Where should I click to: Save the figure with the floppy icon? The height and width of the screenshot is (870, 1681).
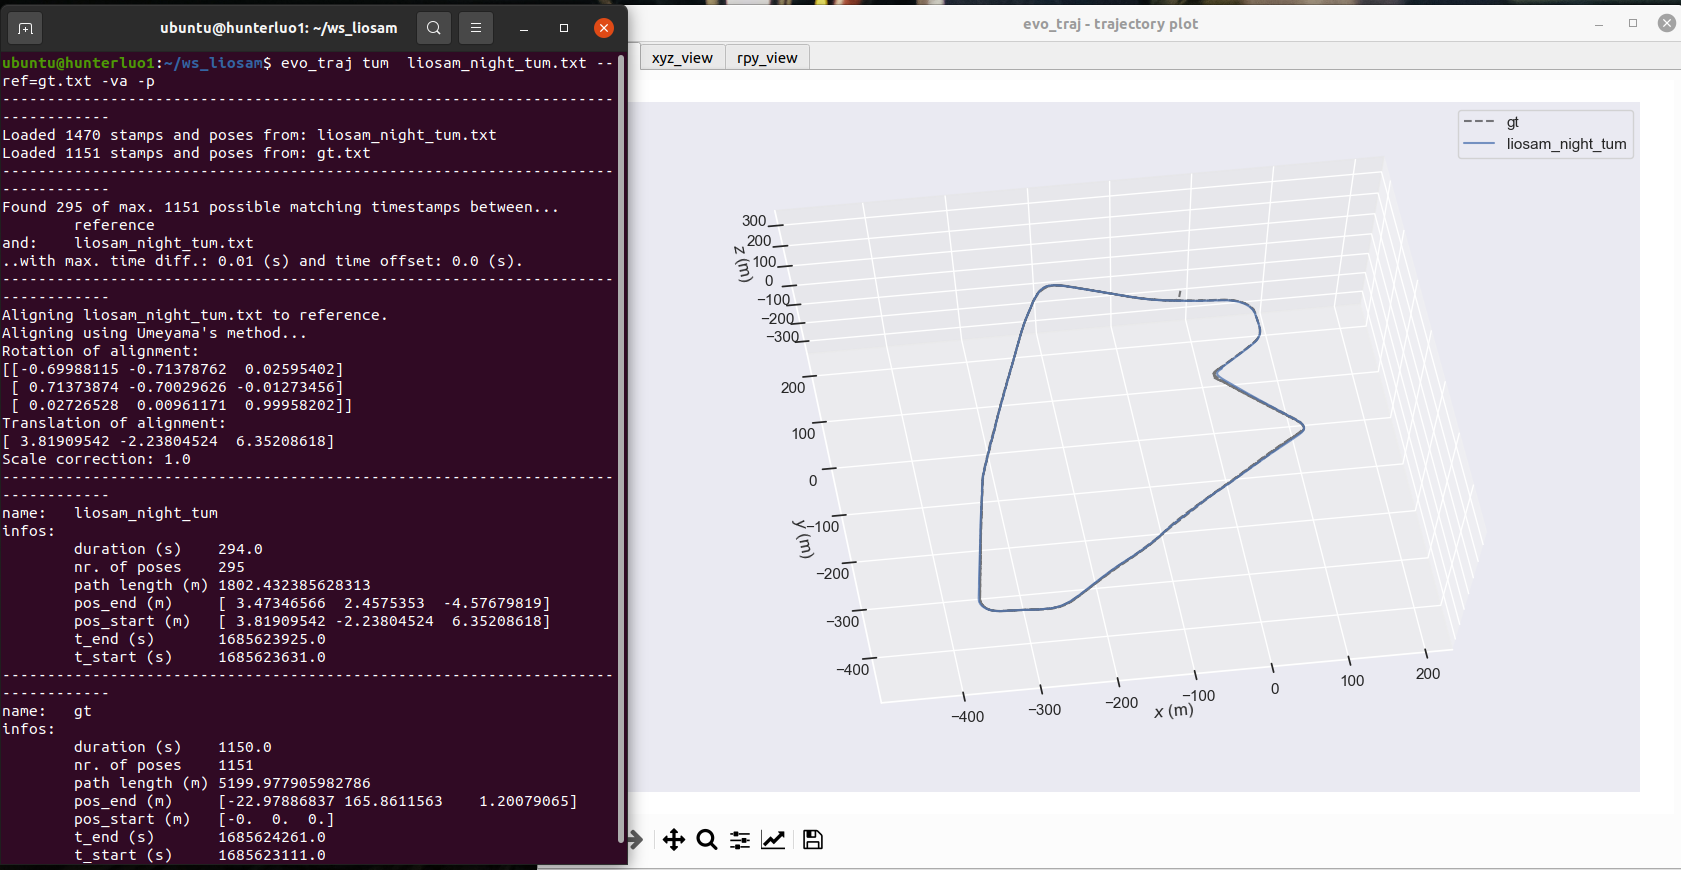[813, 840]
